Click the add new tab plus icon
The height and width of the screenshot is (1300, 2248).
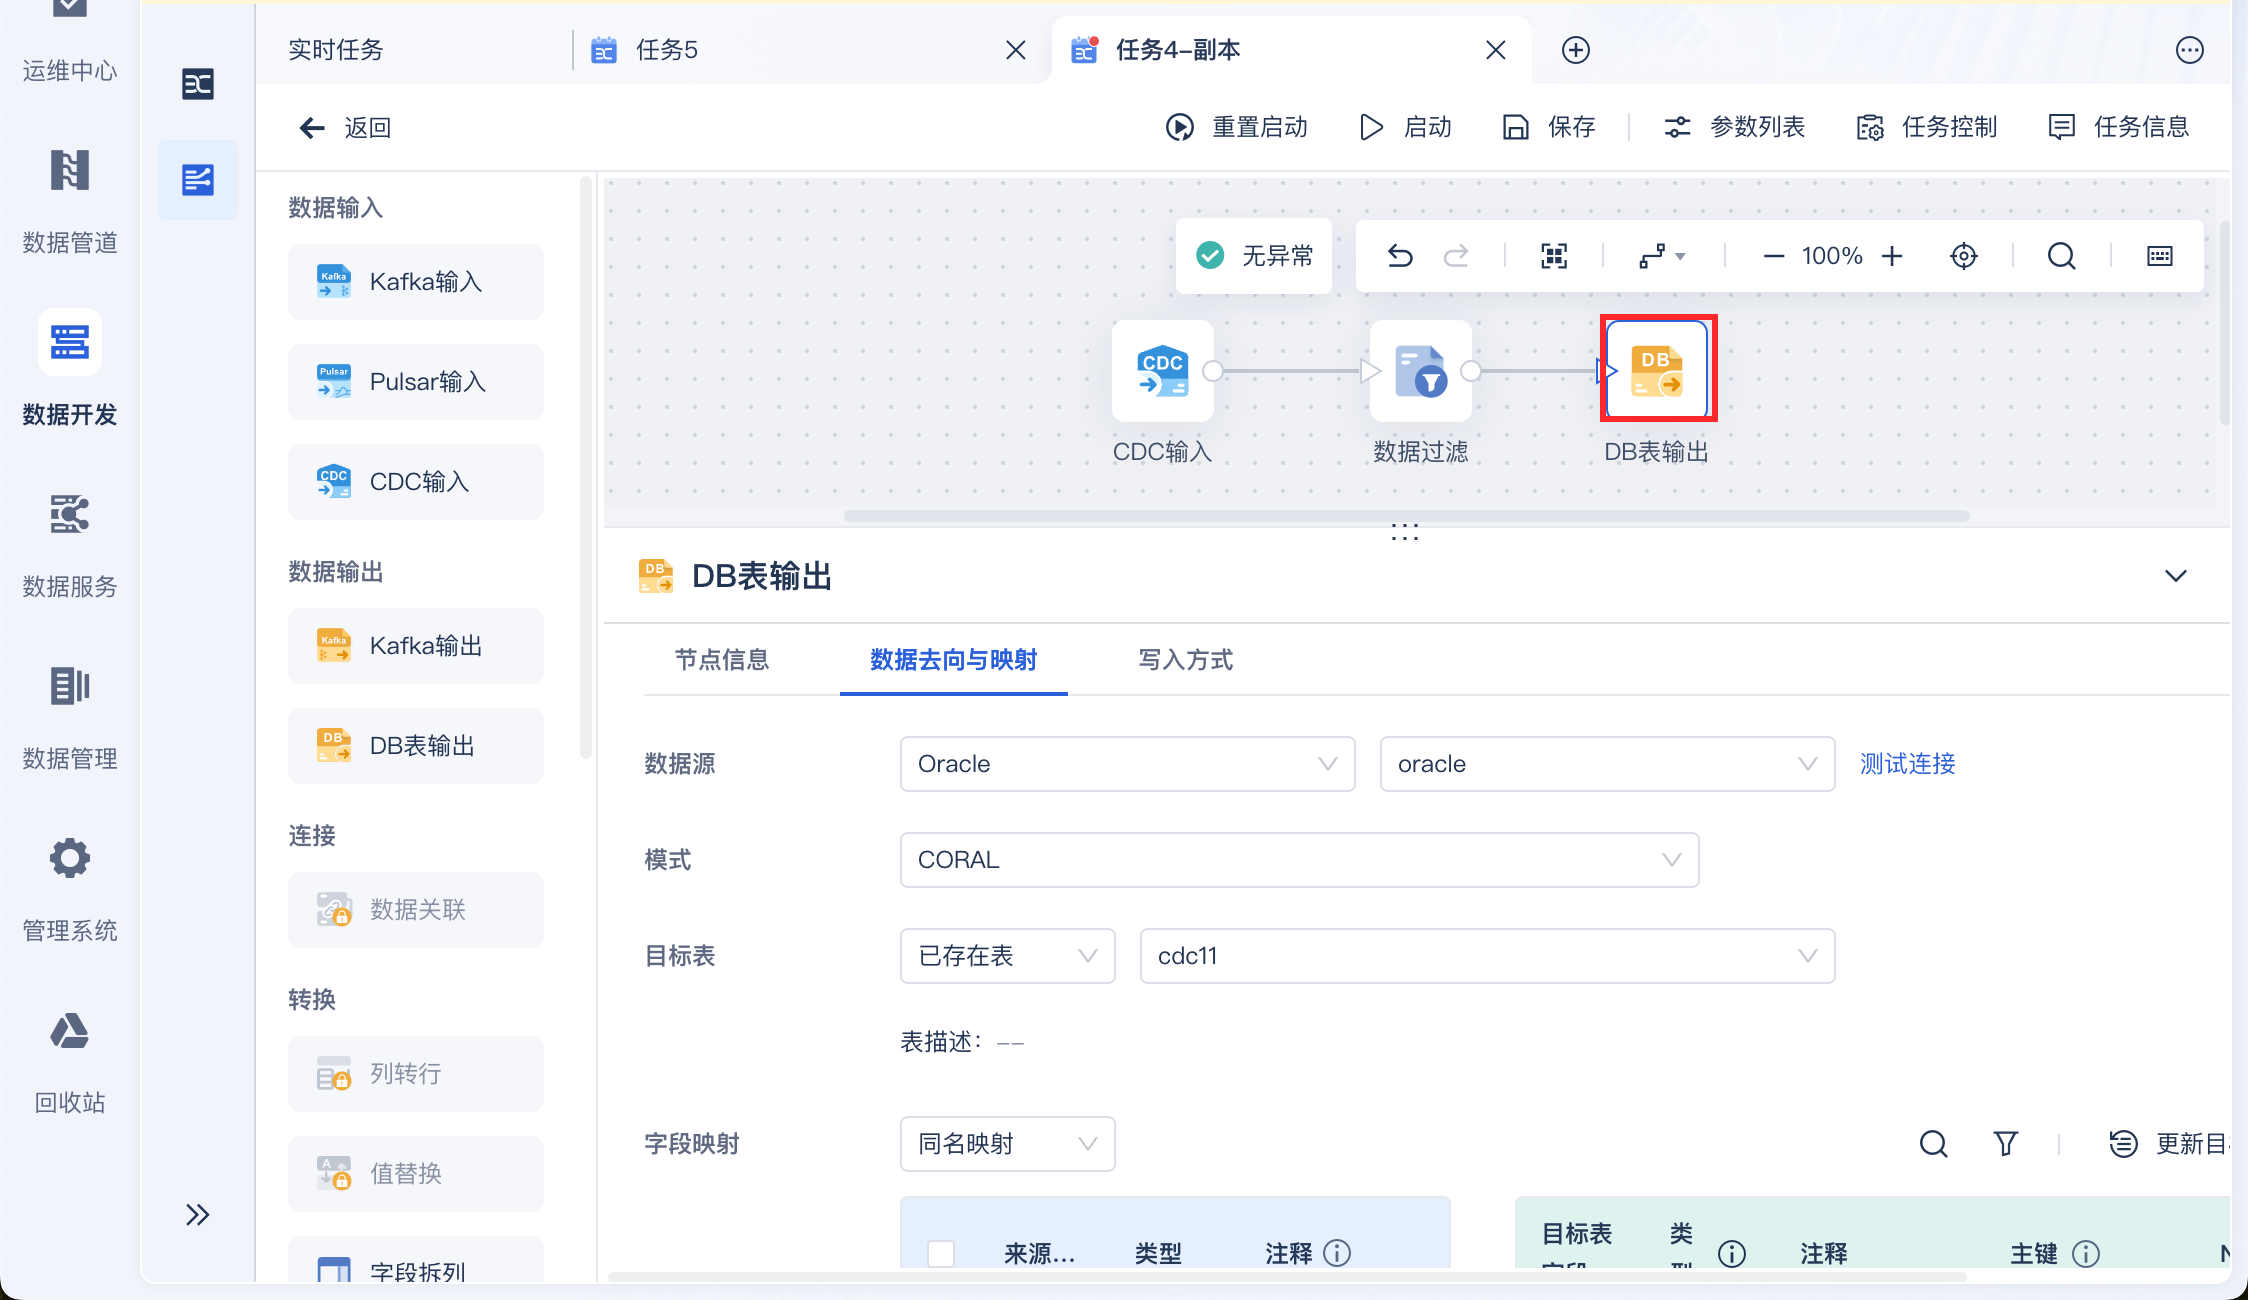point(1576,50)
